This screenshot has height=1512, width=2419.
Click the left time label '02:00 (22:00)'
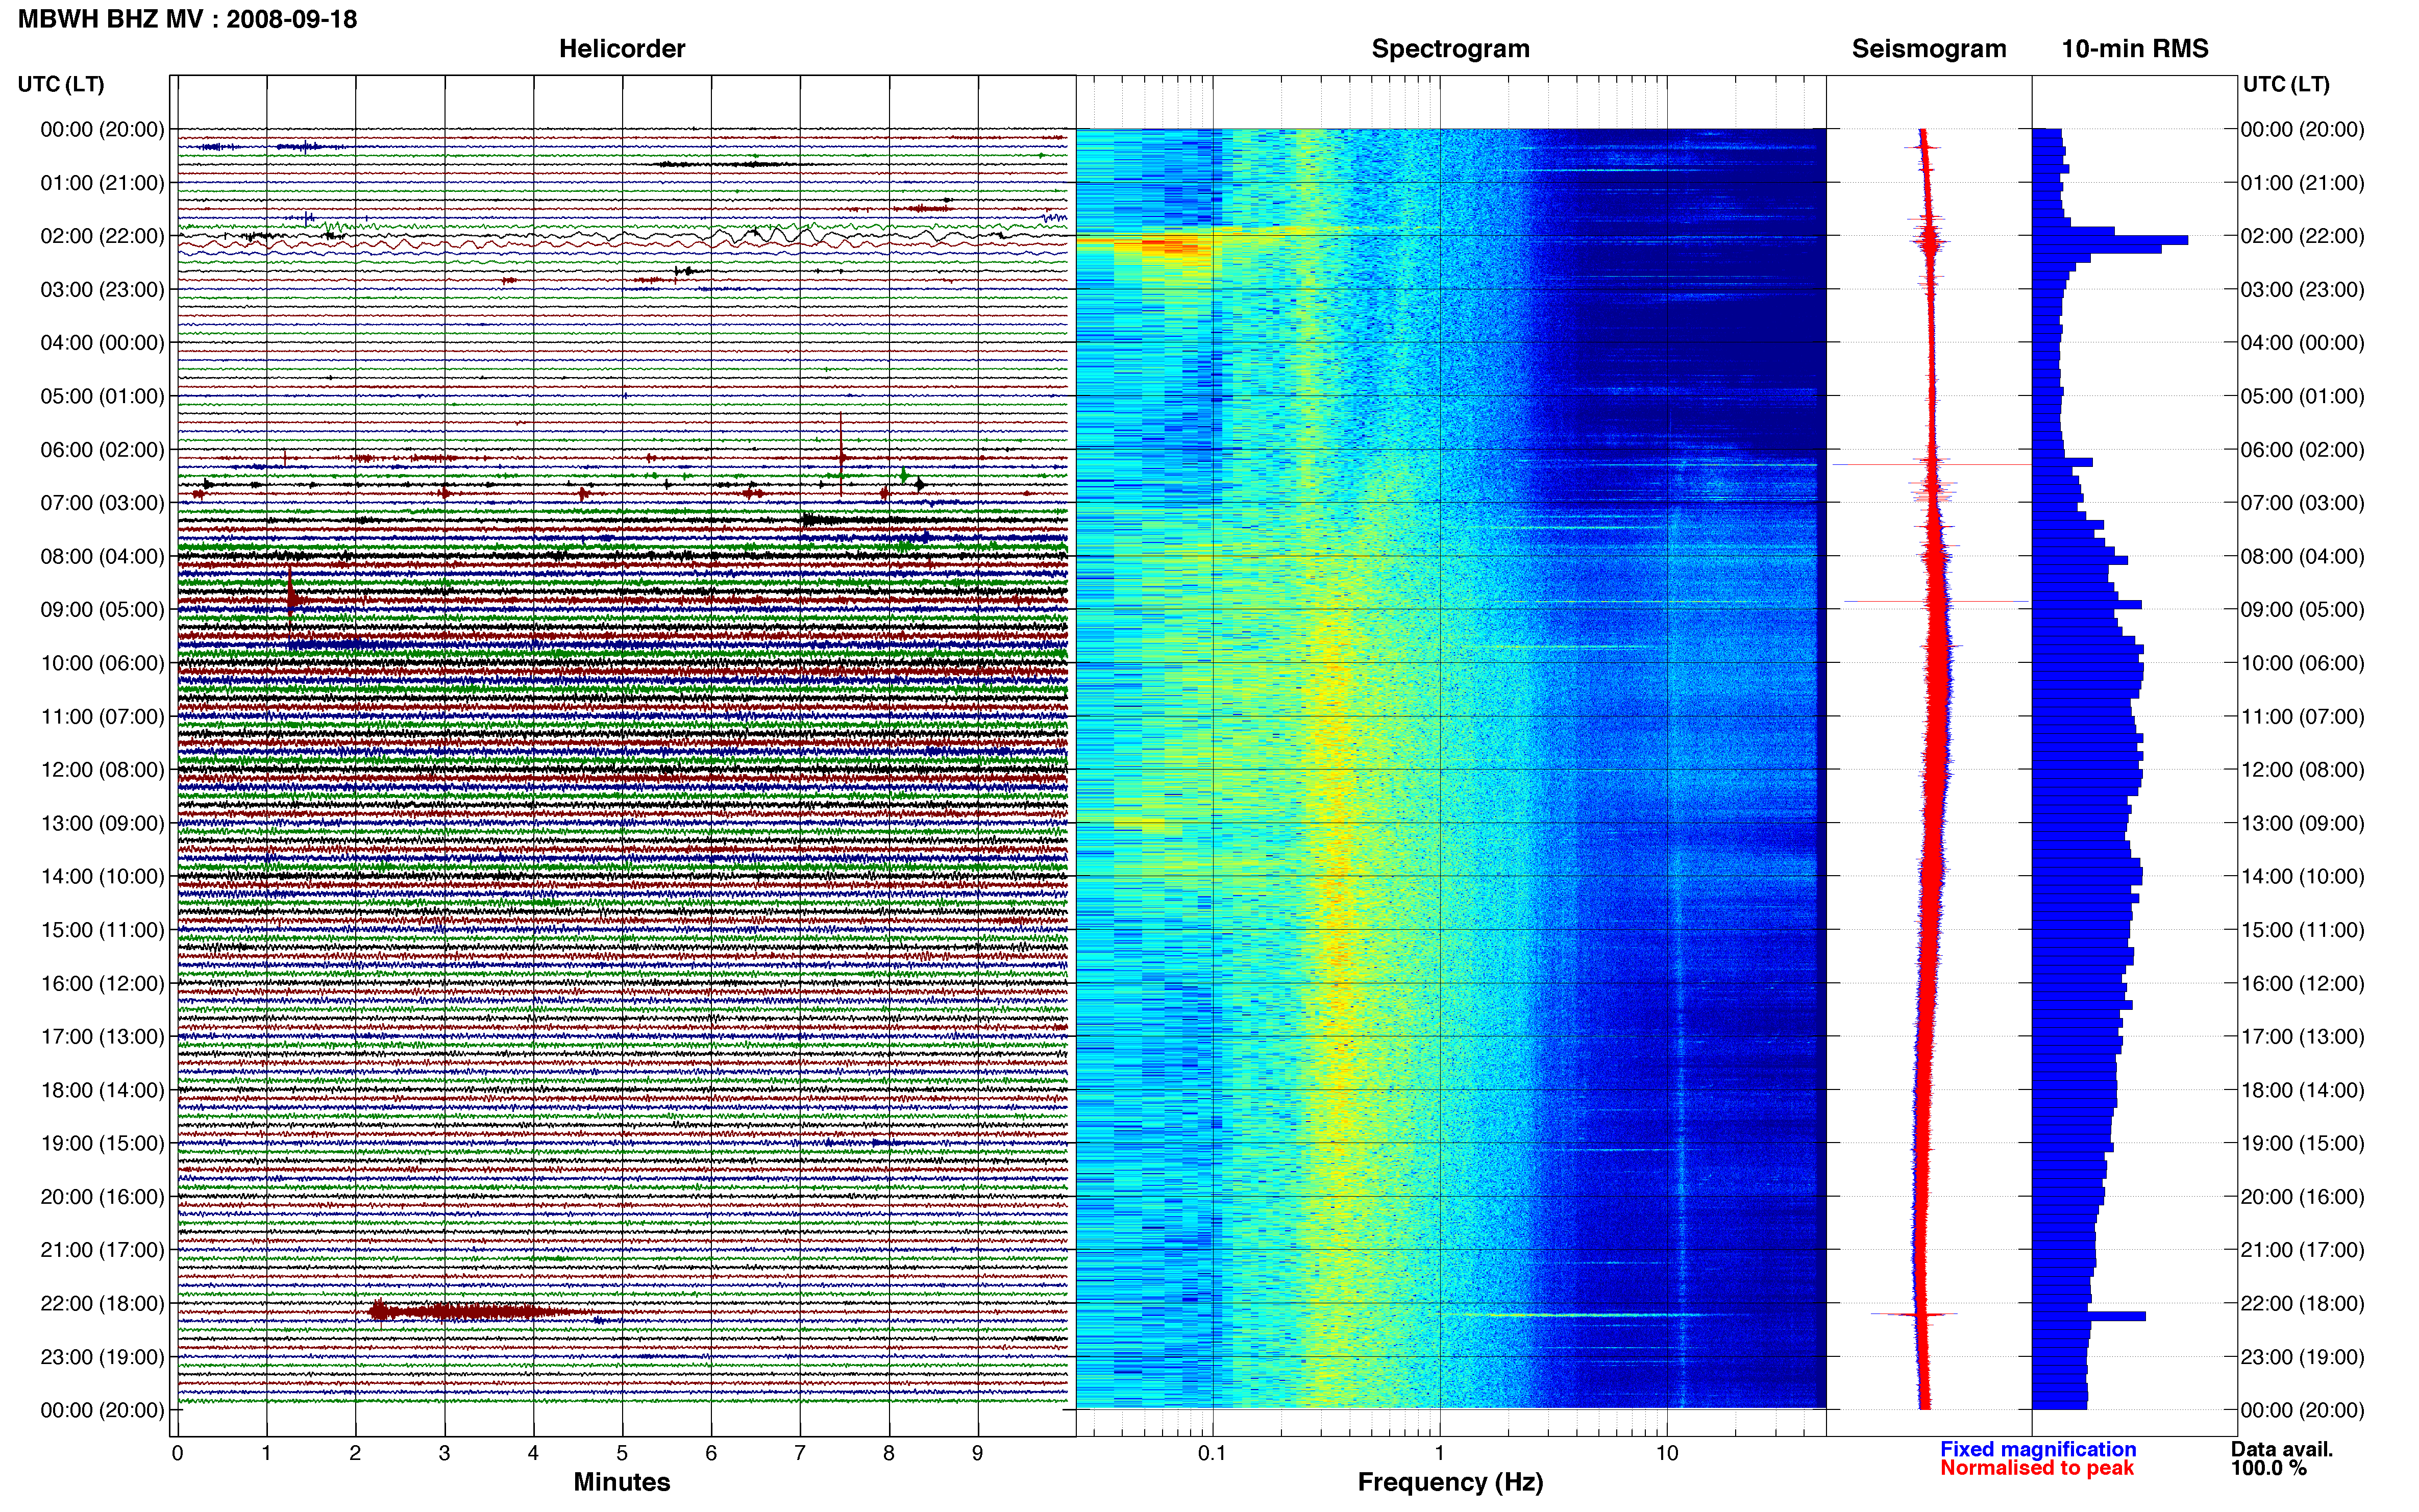(102, 236)
